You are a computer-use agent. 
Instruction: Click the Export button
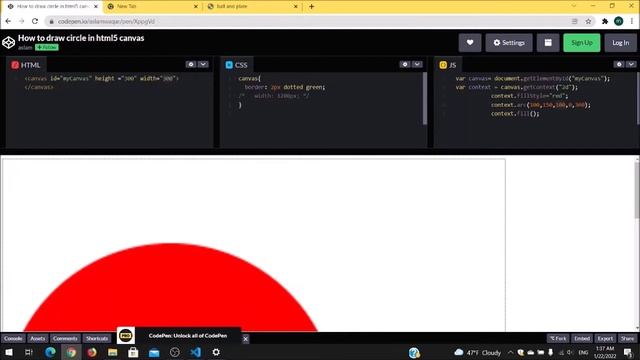tap(605, 338)
